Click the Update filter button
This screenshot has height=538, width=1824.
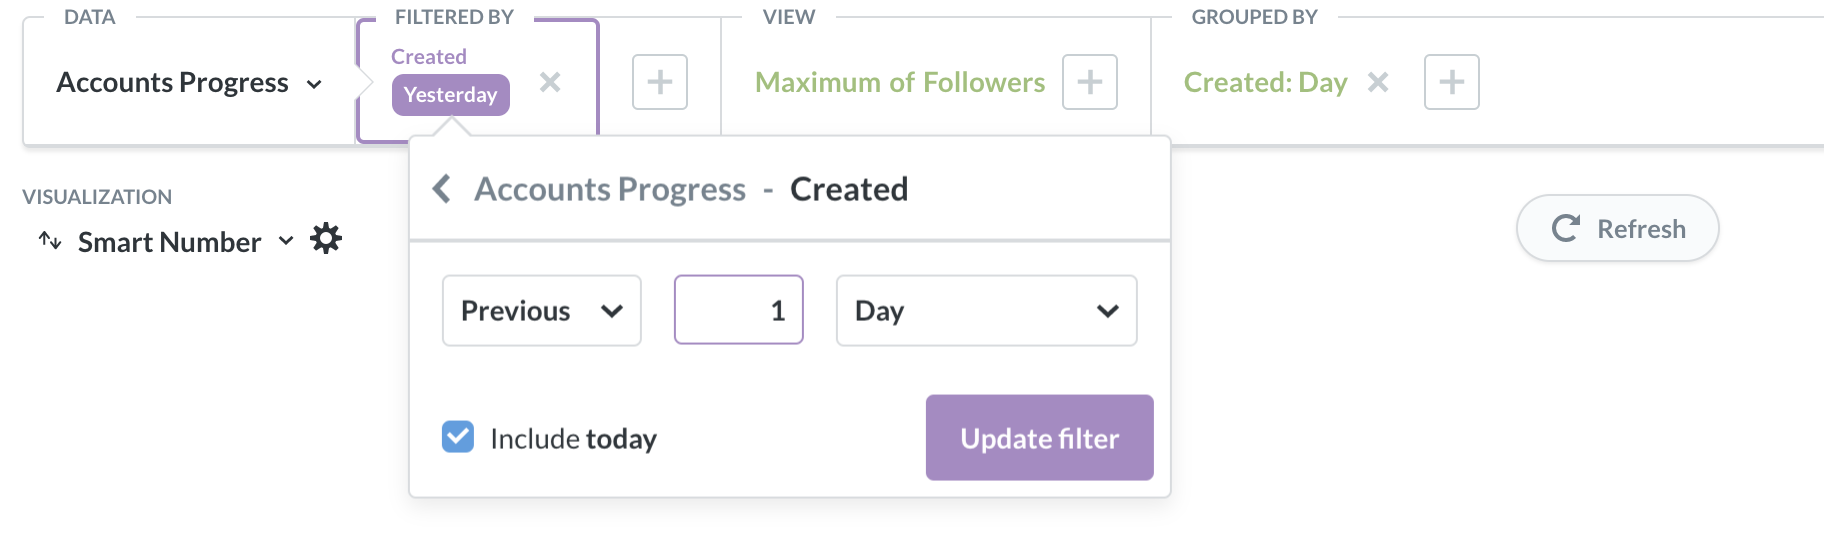pyautogui.click(x=1039, y=438)
